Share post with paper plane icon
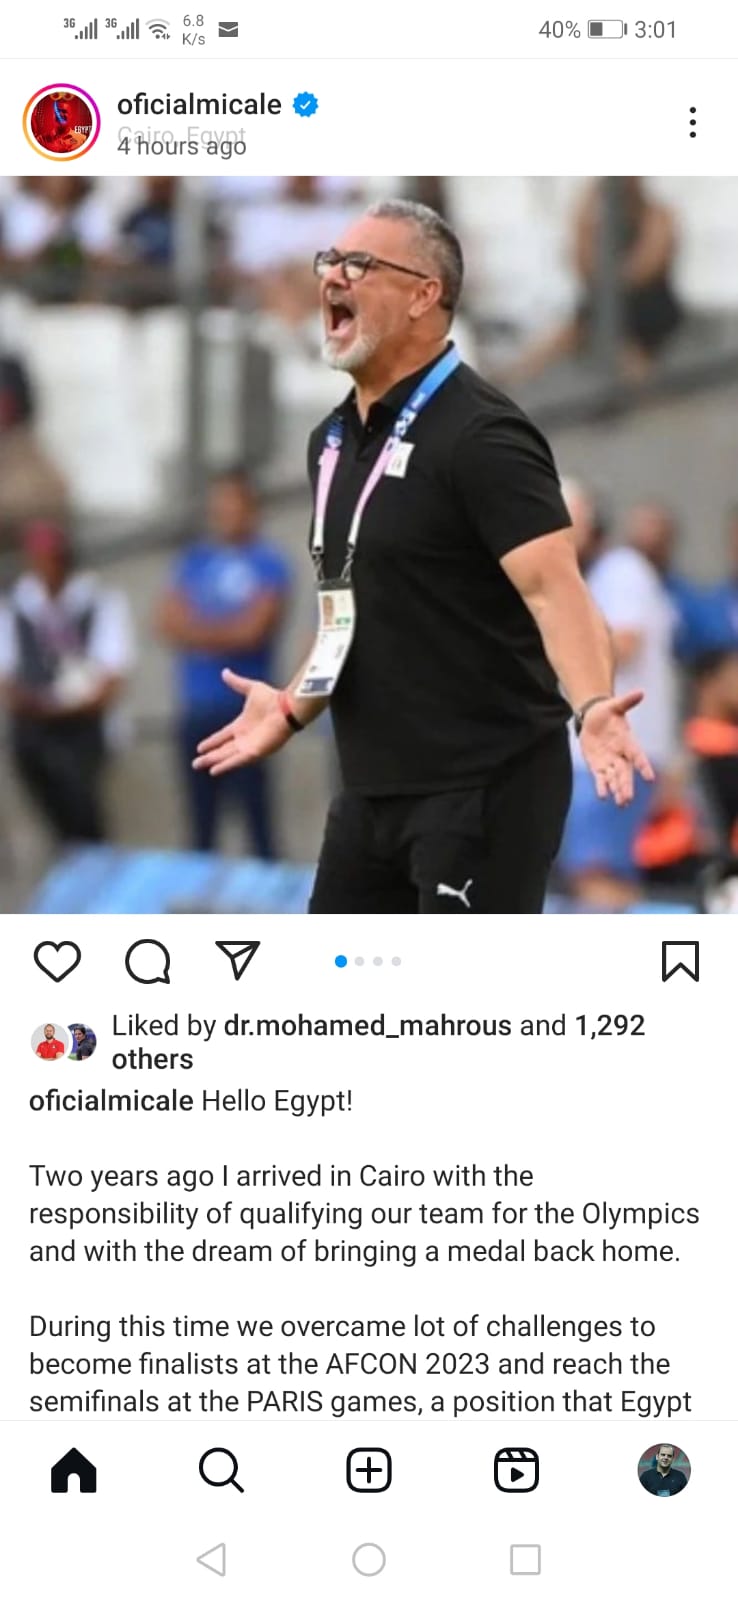 238,959
